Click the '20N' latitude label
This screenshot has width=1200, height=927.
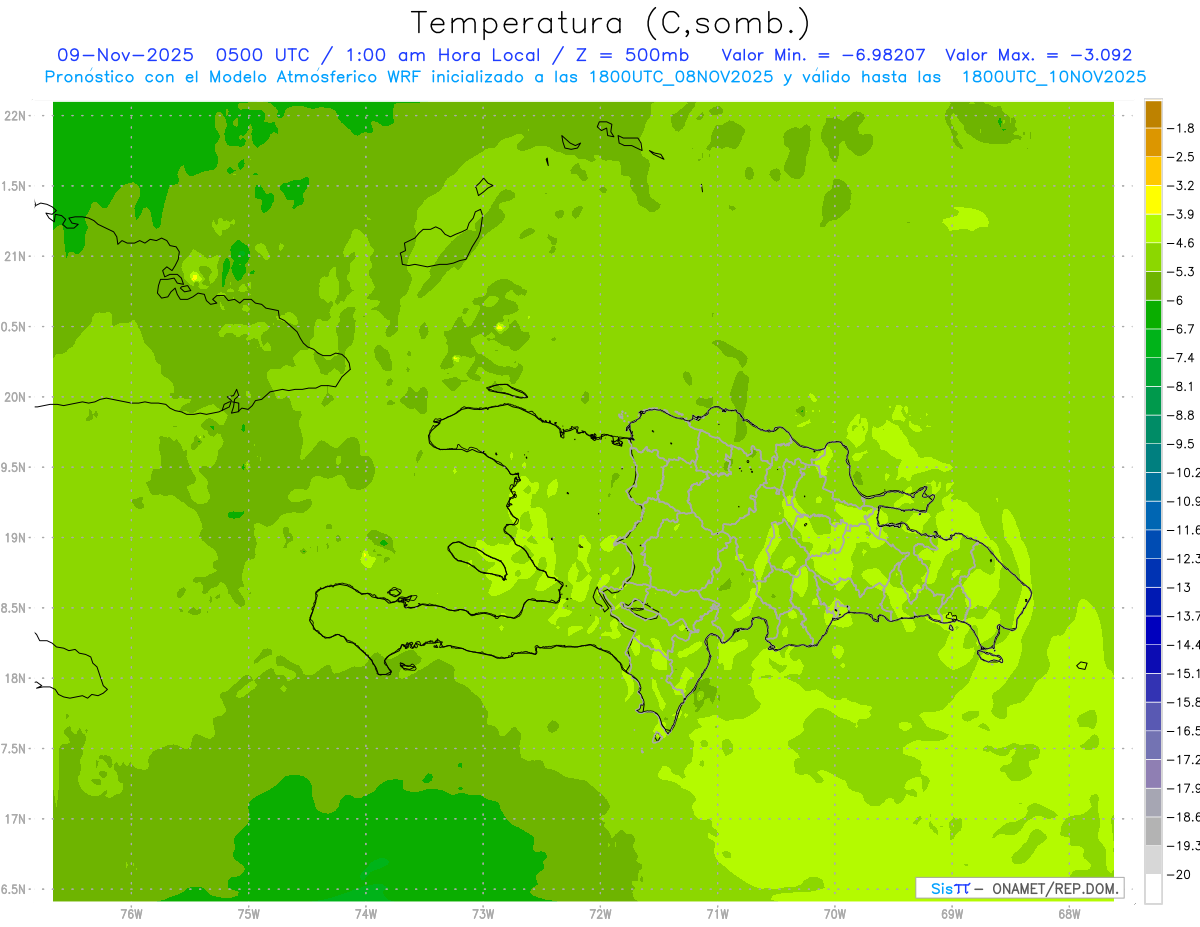click(16, 397)
